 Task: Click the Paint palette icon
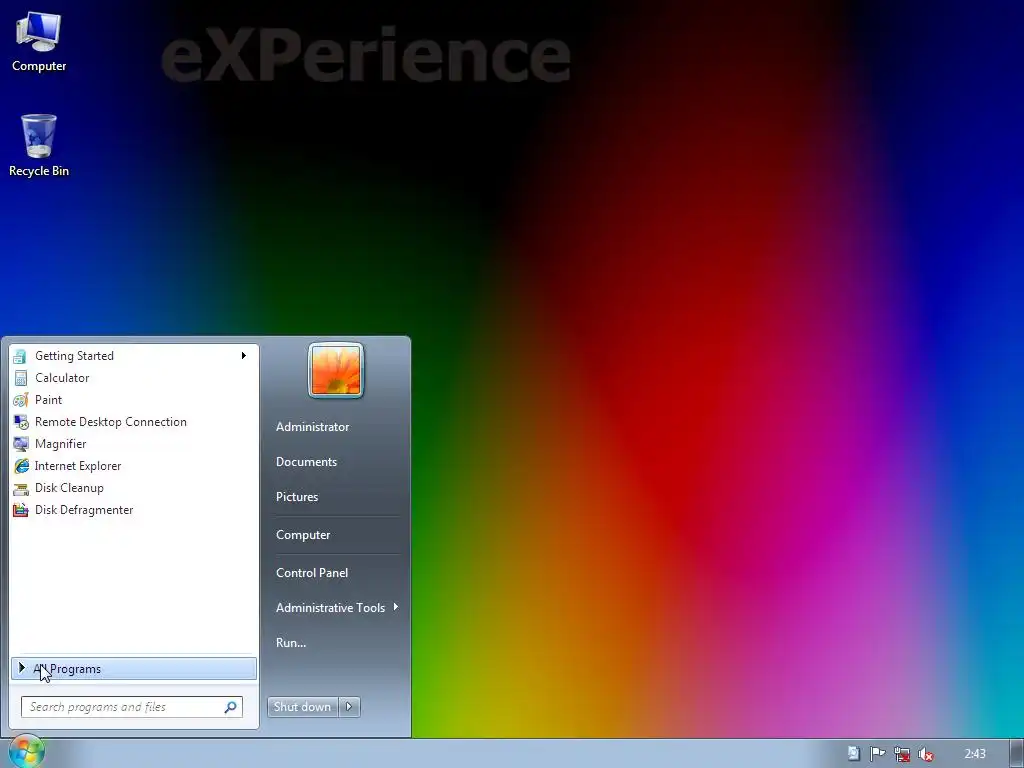[x=20, y=400]
